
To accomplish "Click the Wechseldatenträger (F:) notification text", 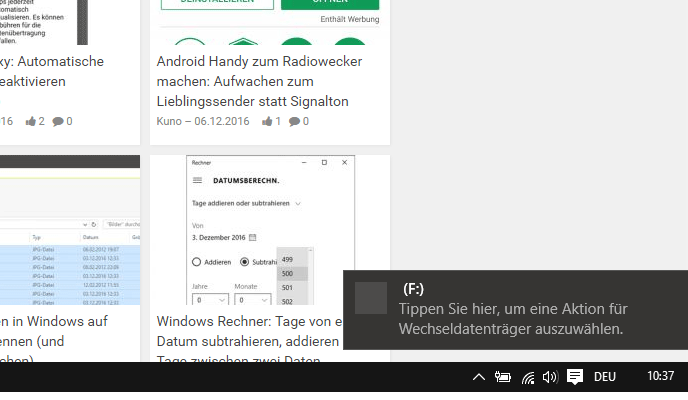I will click(x=510, y=319).
